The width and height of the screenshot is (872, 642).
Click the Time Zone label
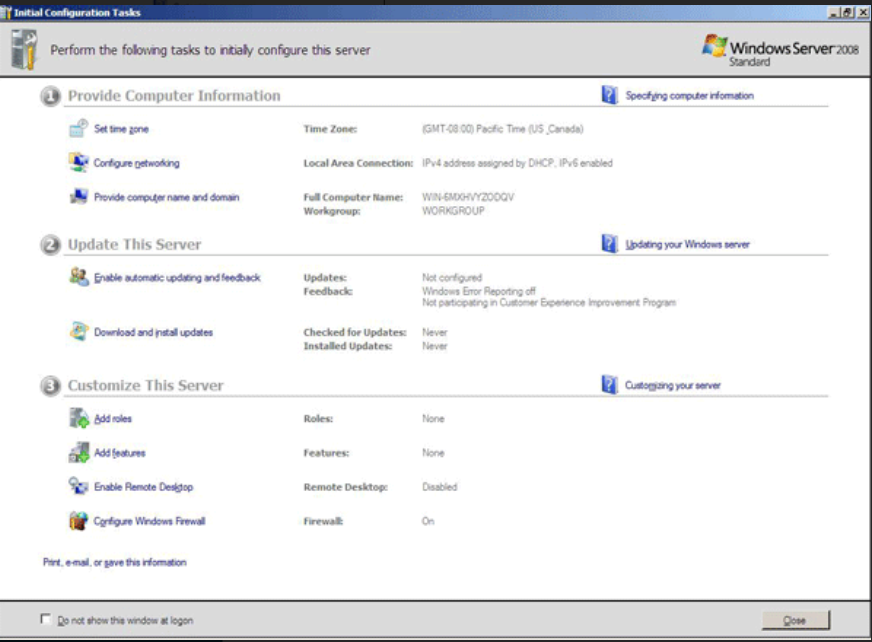coord(330,129)
